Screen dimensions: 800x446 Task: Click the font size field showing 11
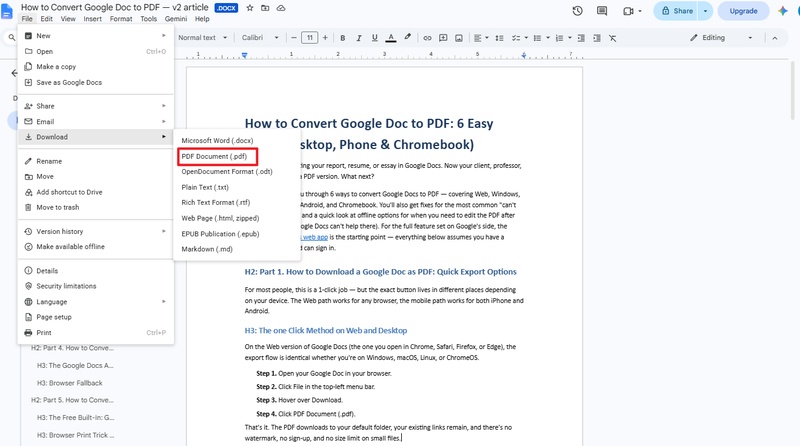pos(309,38)
